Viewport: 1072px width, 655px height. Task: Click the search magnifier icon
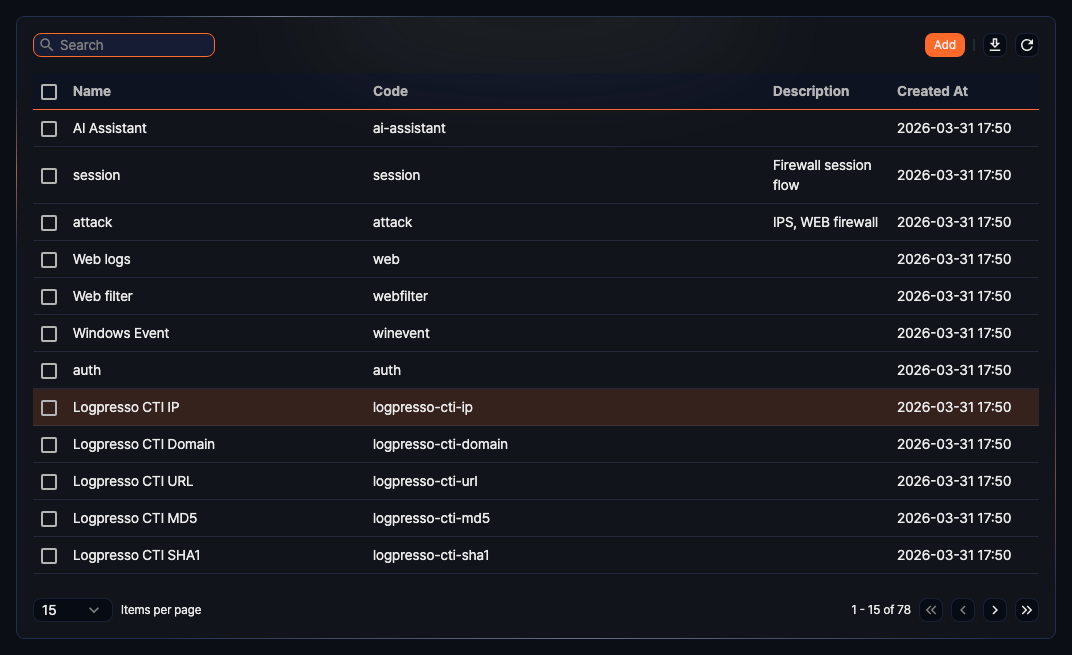coord(45,44)
